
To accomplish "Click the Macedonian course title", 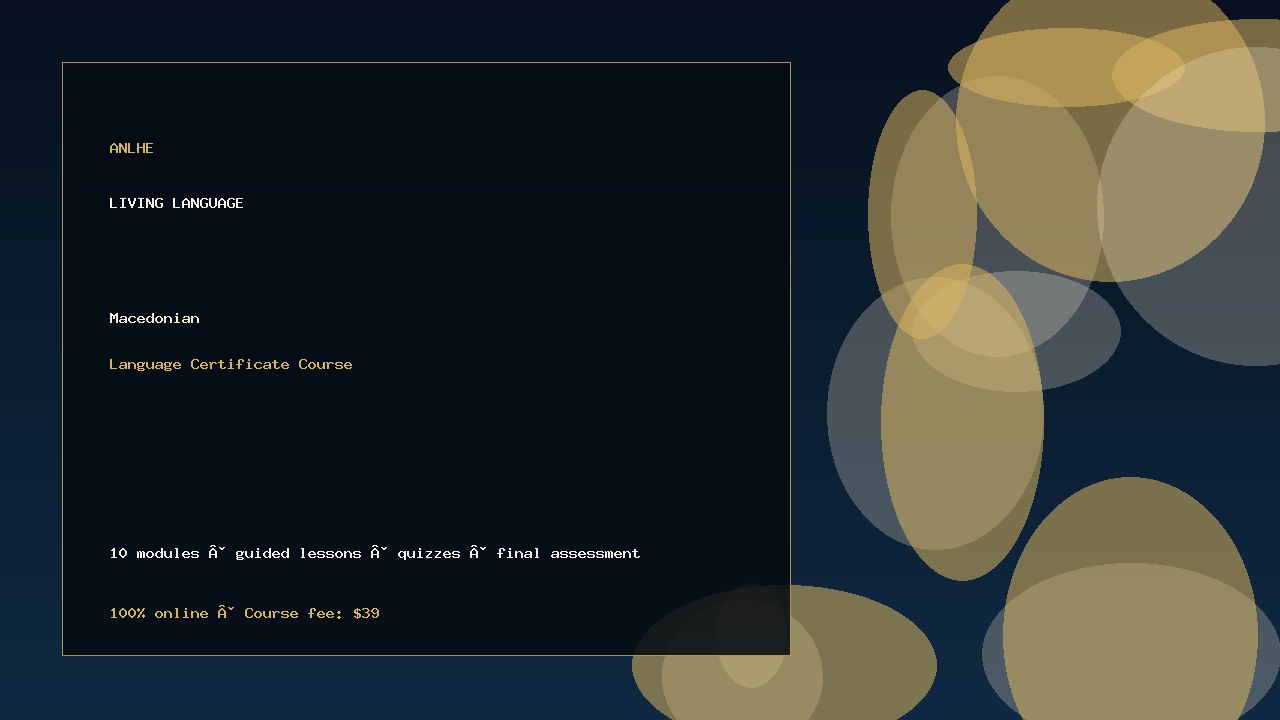I will [154, 318].
